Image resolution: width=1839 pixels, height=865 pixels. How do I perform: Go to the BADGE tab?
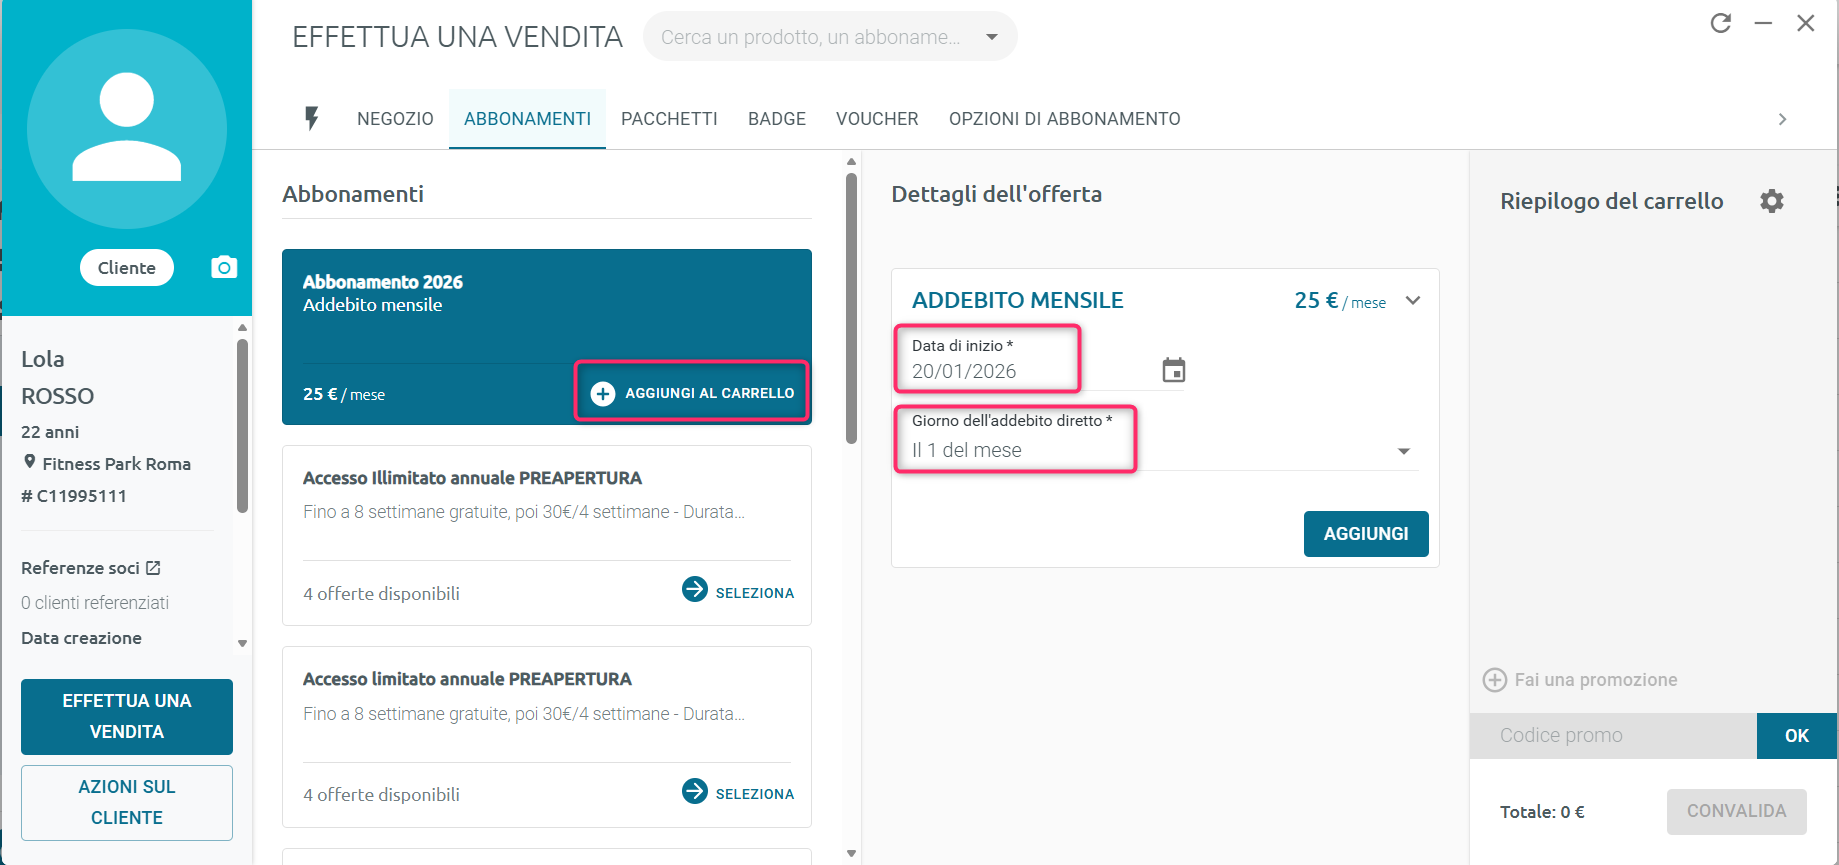pyautogui.click(x=777, y=119)
